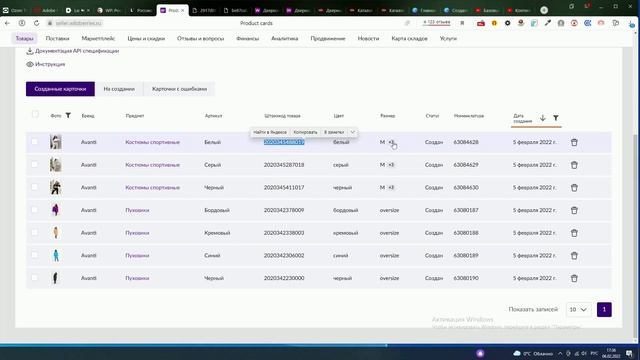Viewport: 640px width, 360px height.
Task: Switch to На создании tab
Action: pos(119,89)
